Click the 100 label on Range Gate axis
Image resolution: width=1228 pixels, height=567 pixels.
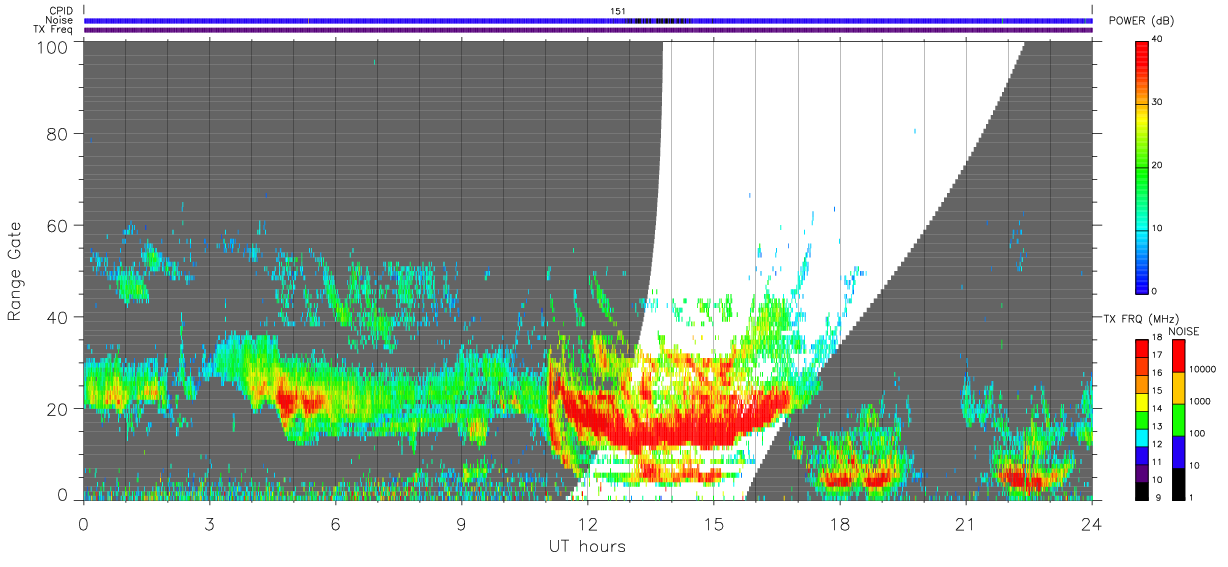coord(52,46)
